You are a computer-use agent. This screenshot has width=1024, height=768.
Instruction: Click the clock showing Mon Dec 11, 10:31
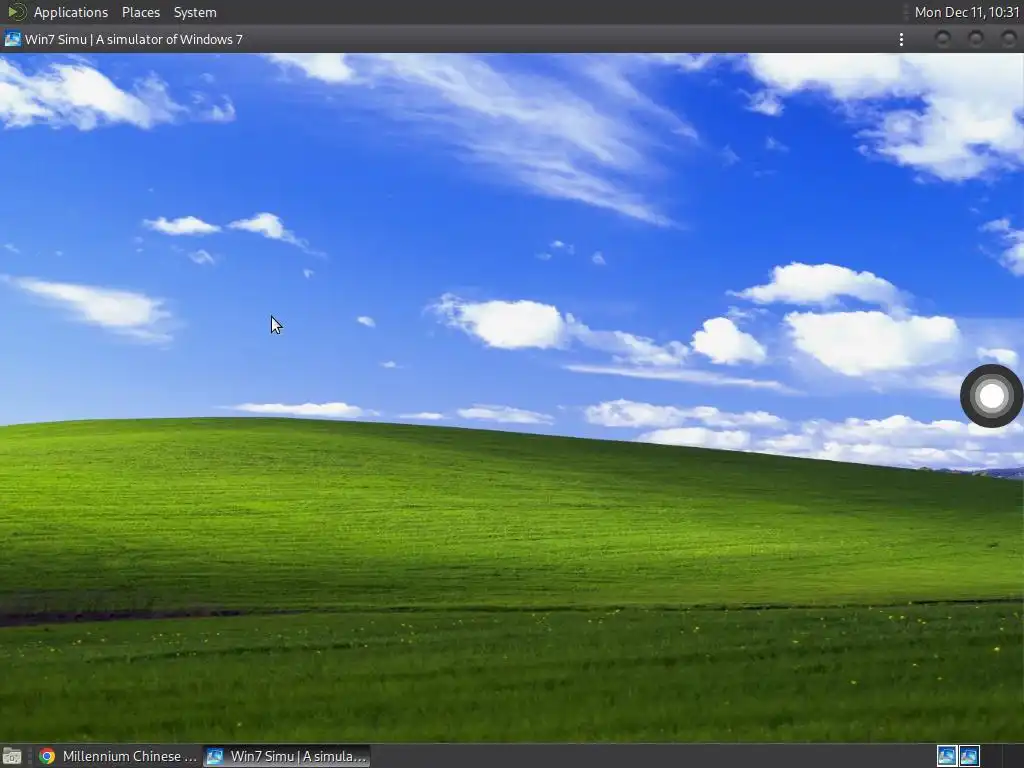click(x=967, y=12)
